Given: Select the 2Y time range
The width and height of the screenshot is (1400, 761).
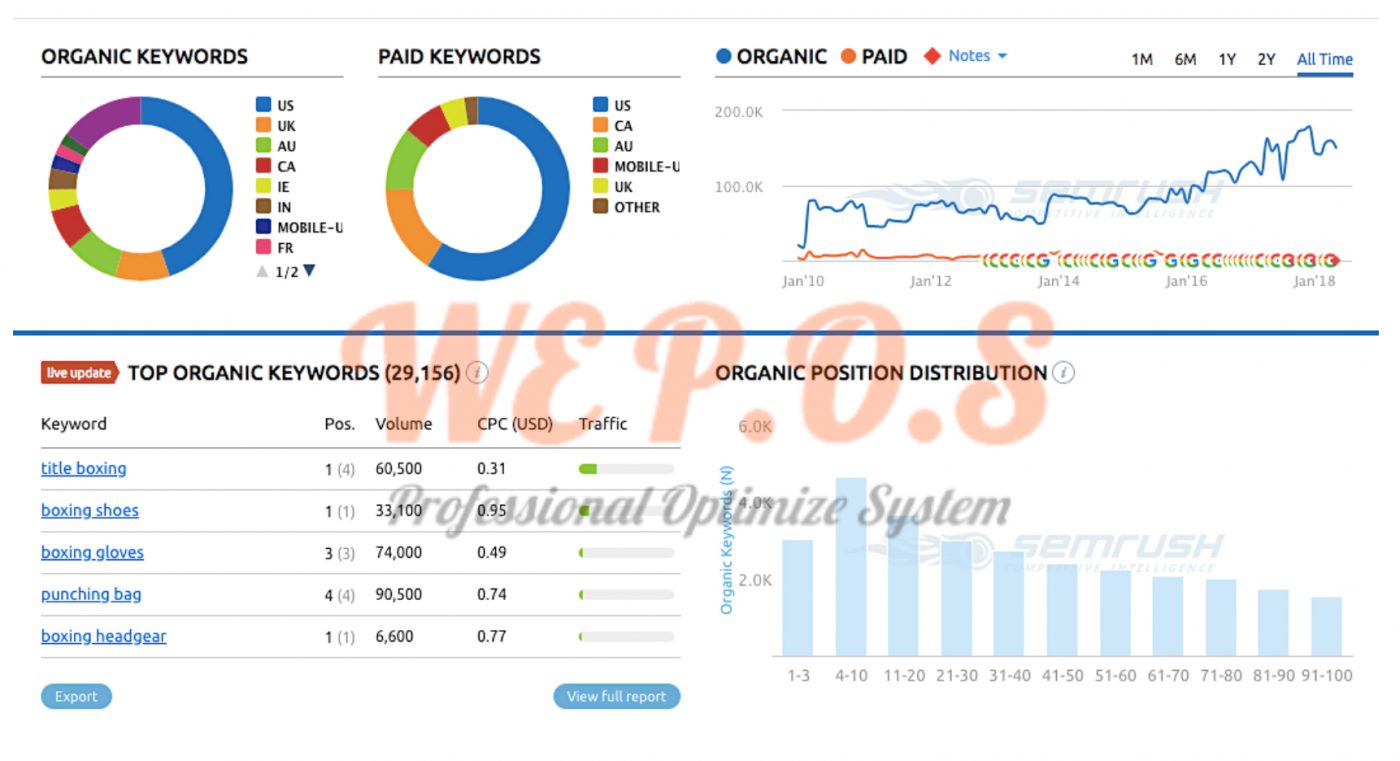Looking at the screenshot, I should tap(1266, 59).
